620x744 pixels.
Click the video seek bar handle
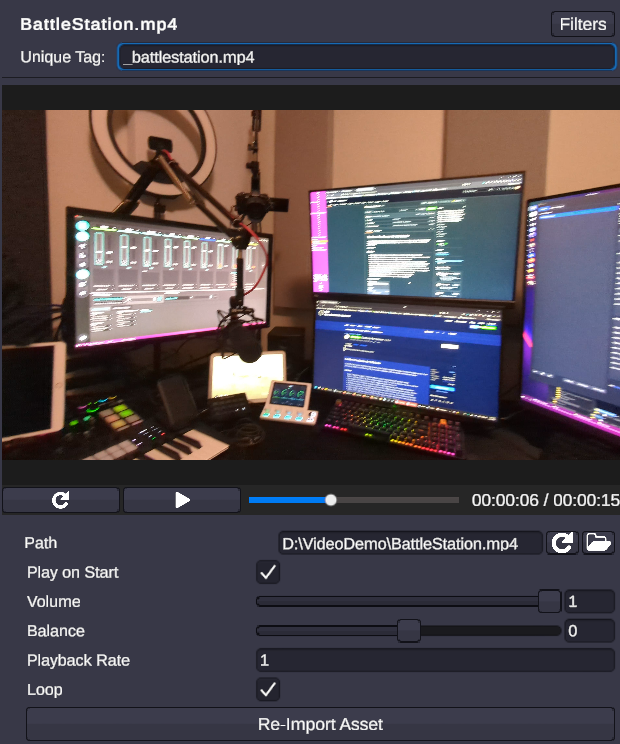point(331,500)
